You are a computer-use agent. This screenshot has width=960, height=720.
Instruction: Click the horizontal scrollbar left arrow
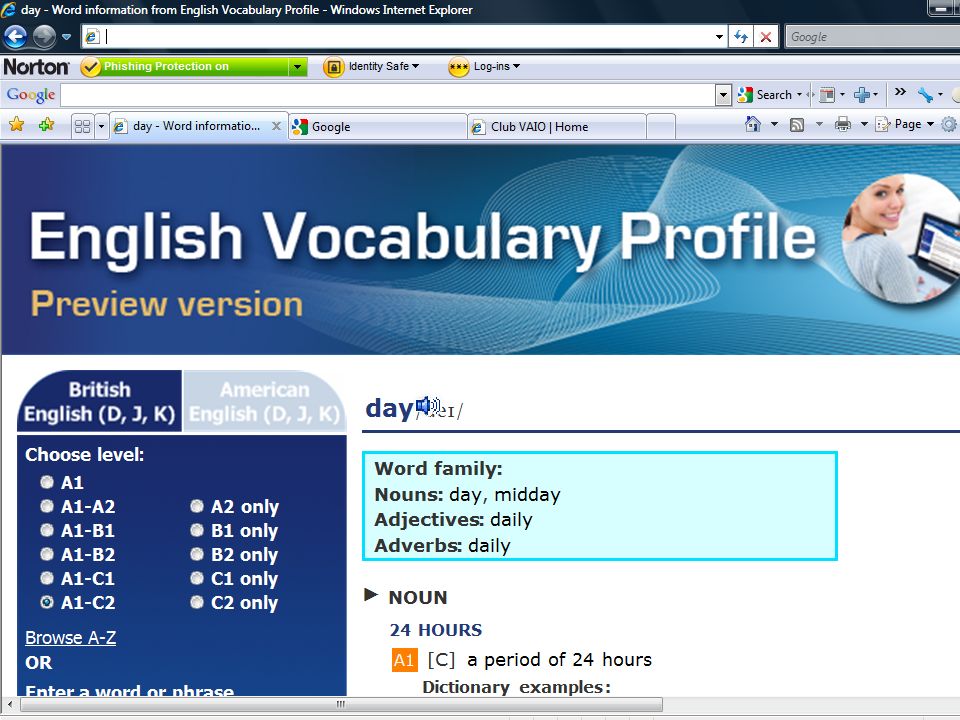tap(10, 704)
